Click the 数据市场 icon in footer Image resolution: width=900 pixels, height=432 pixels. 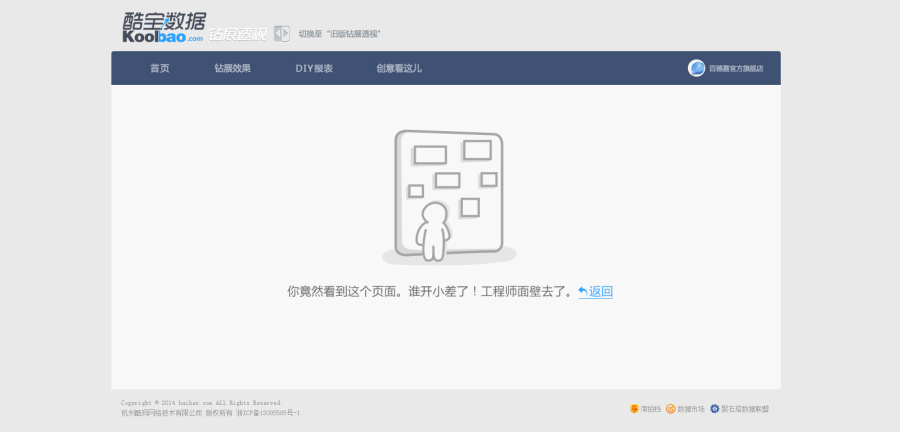(670, 409)
